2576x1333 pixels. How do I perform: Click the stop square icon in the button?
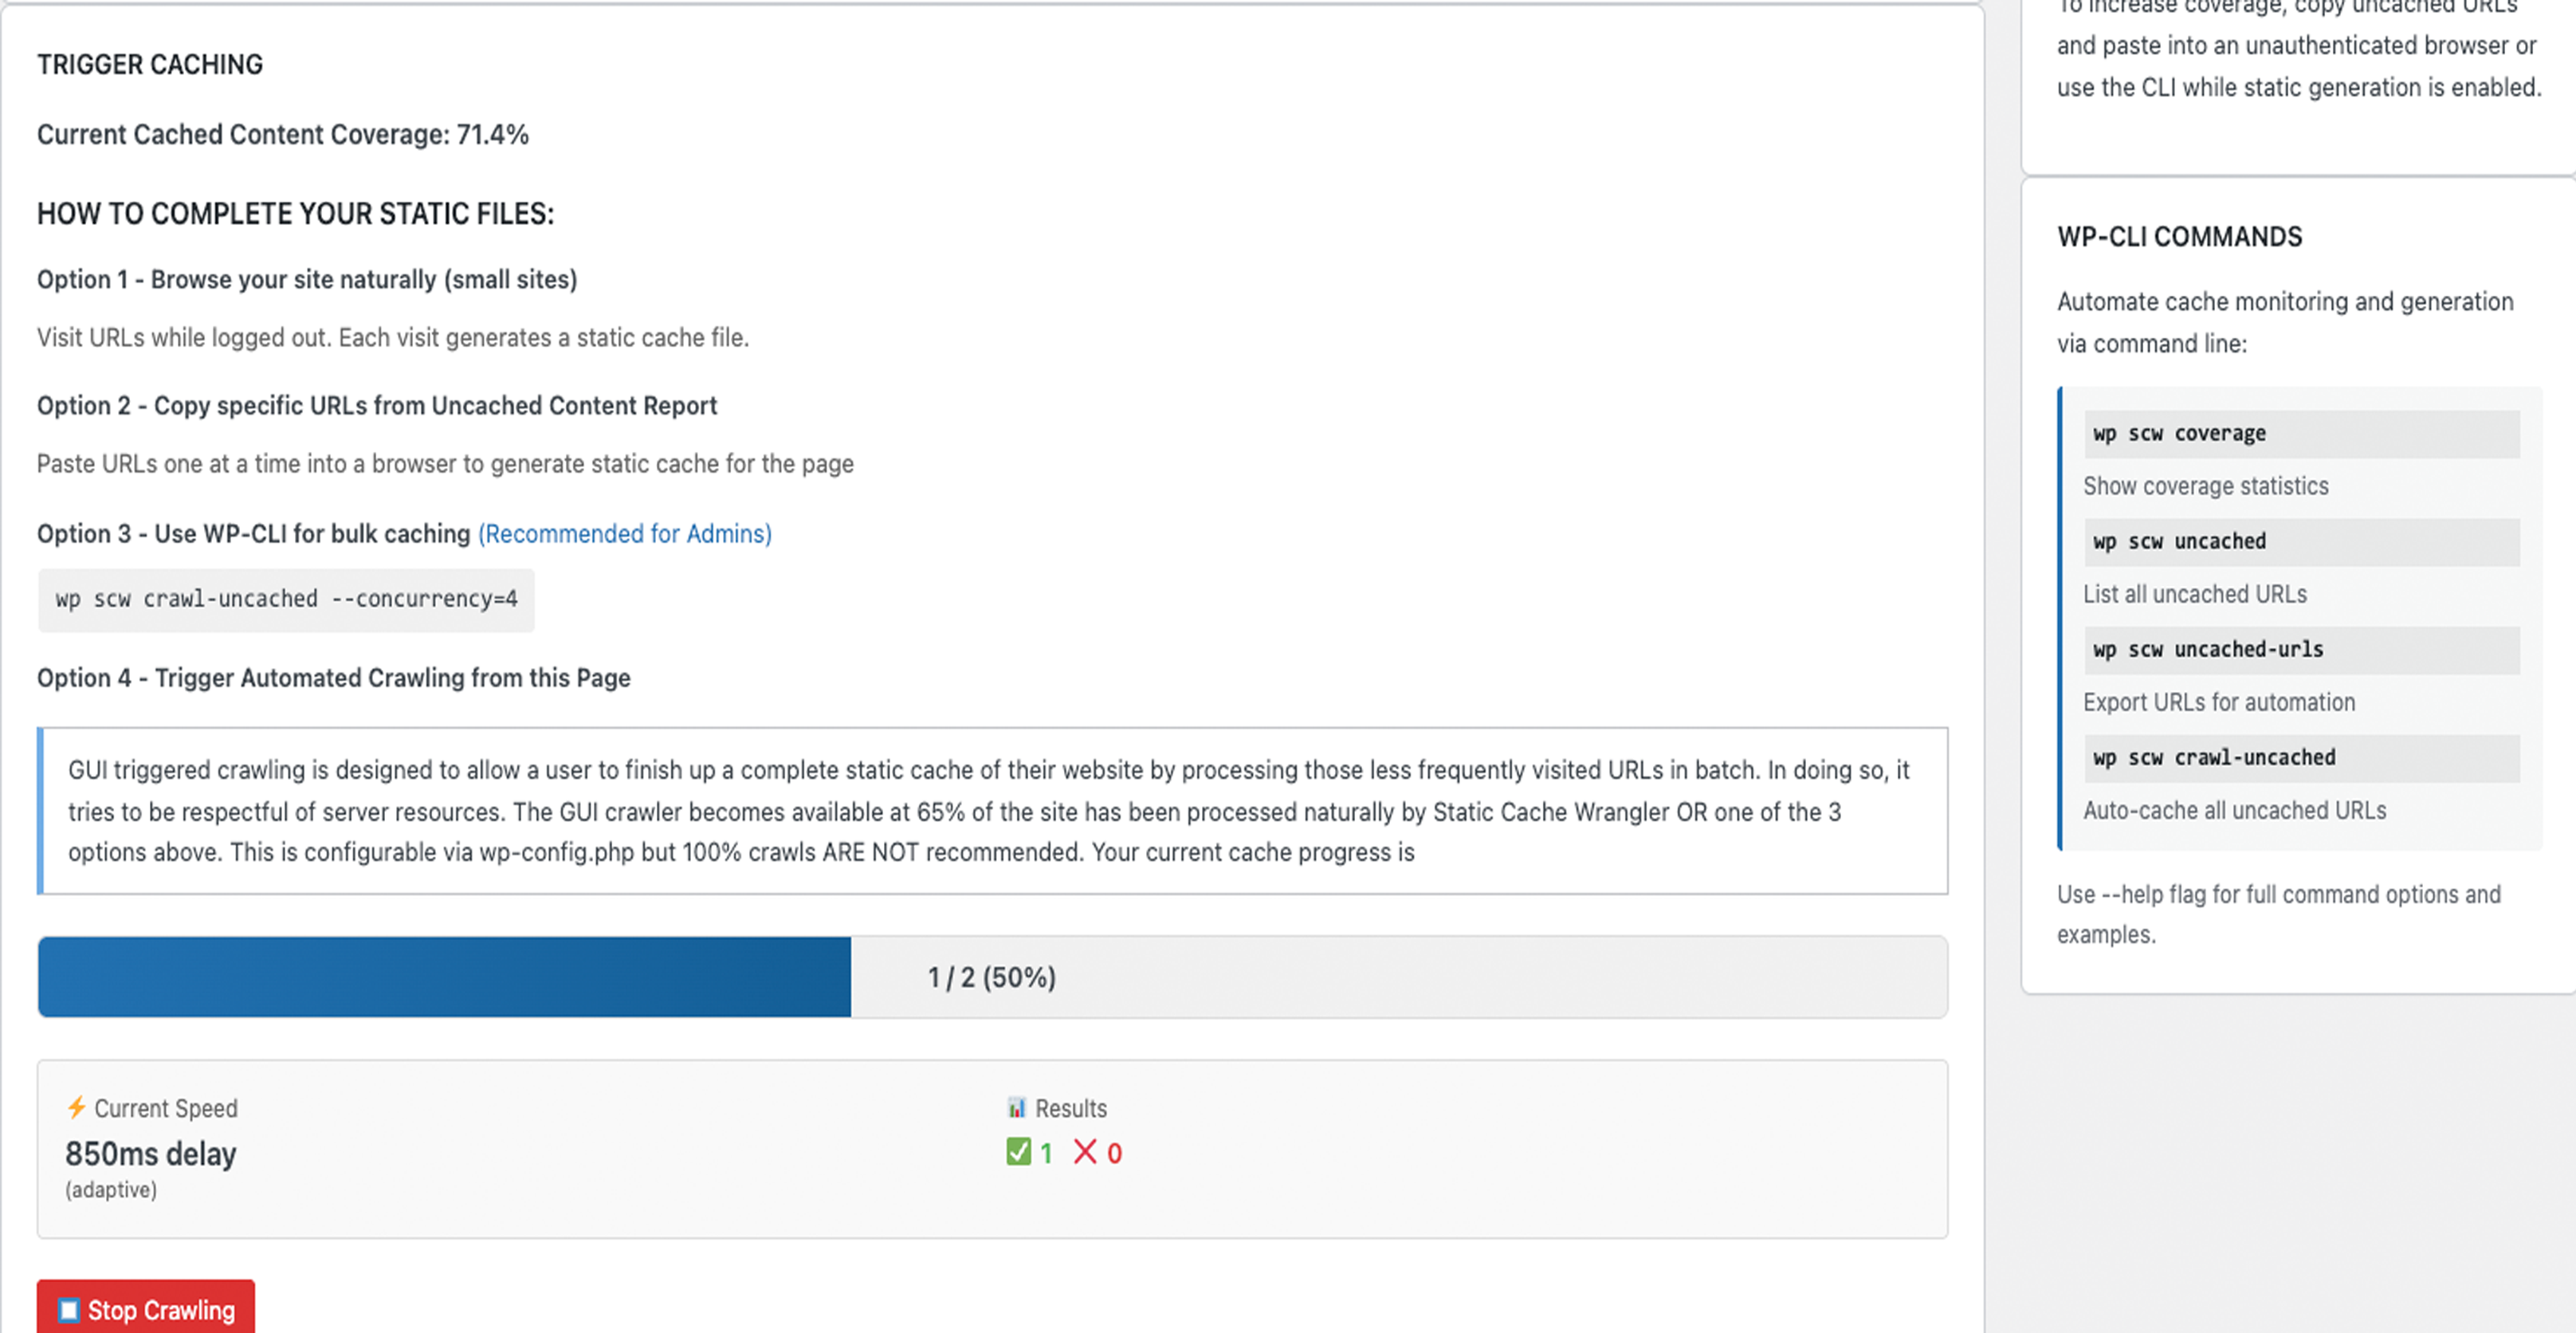(x=68, y=1310)
